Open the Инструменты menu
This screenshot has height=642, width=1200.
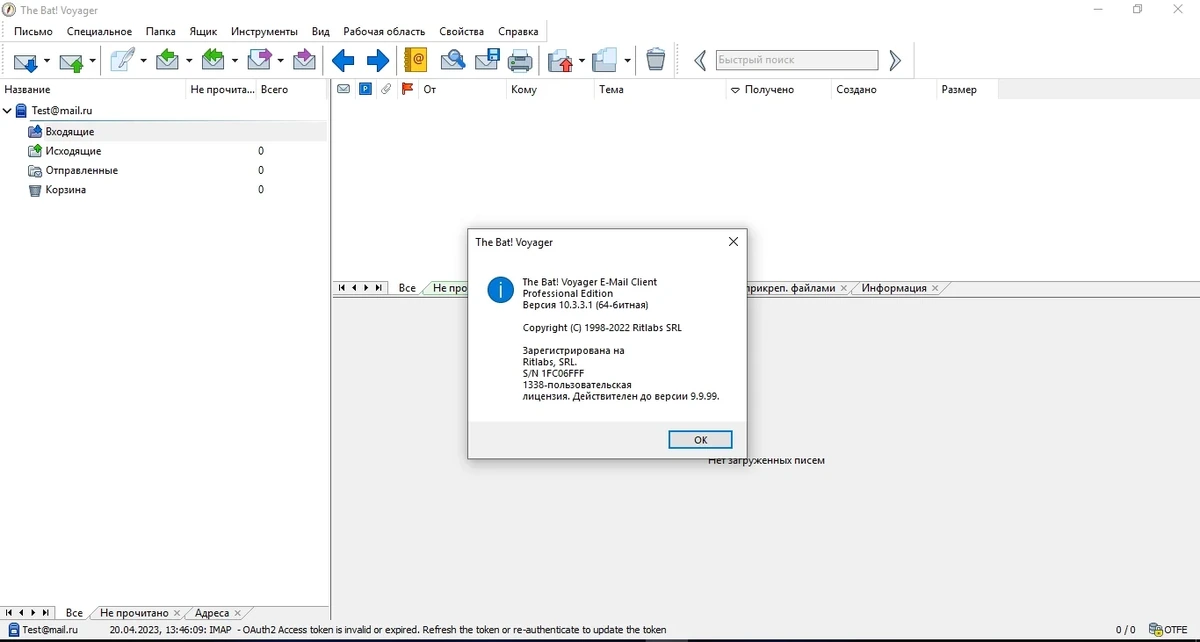tap(264, 32)
